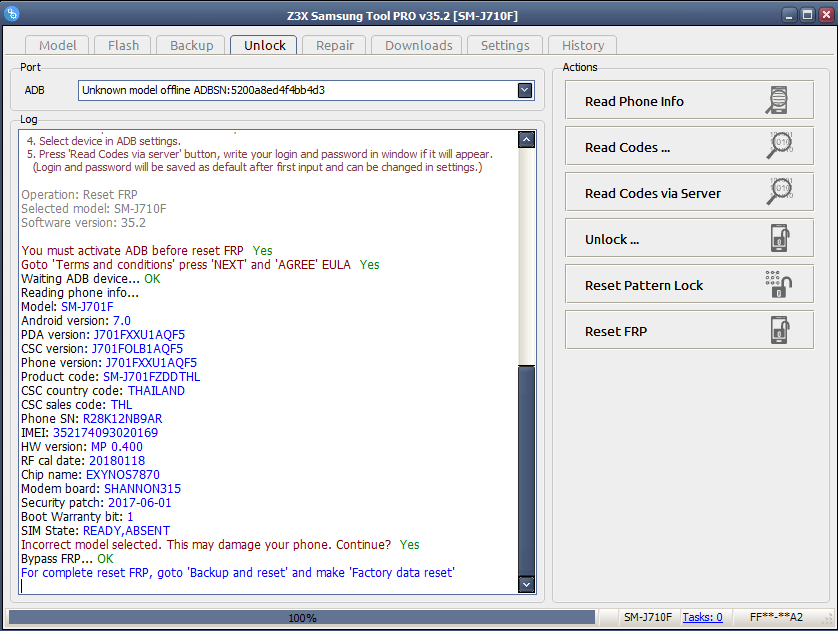838x631 pixels.
Task: Click CSC country code THAILAND
Action: coord(156,391)
